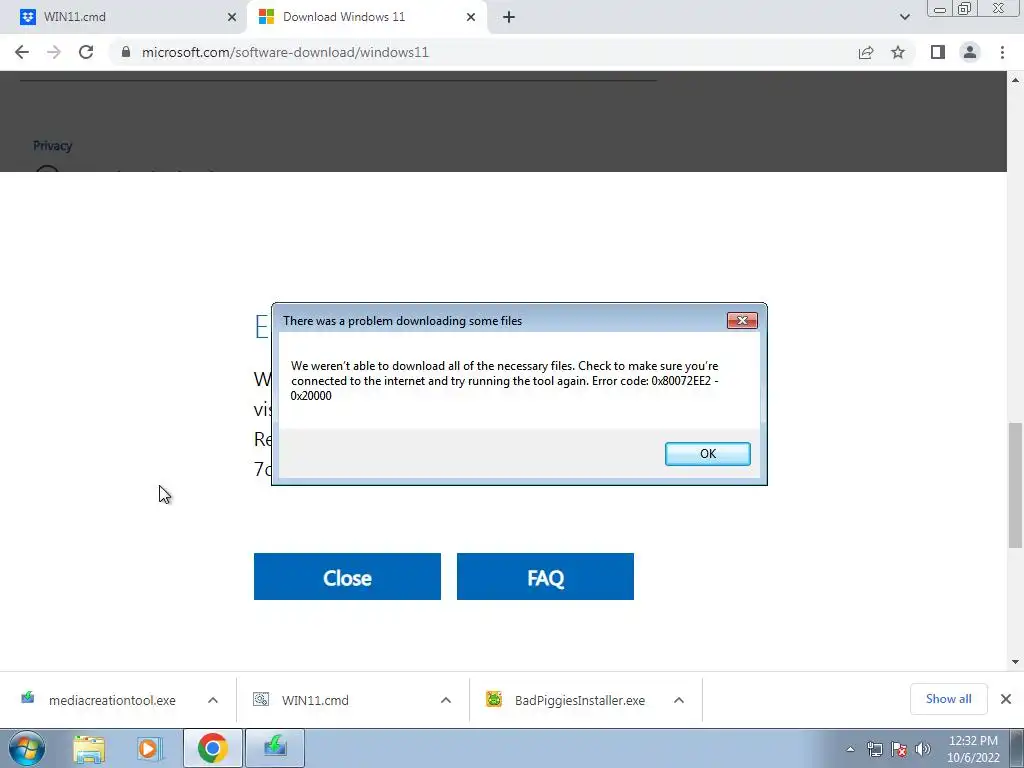Viewport: 1024px width, 768px height.
Task: Bookmark this page with the star icon
Action: pyautogui.click(x=898, y=52)
